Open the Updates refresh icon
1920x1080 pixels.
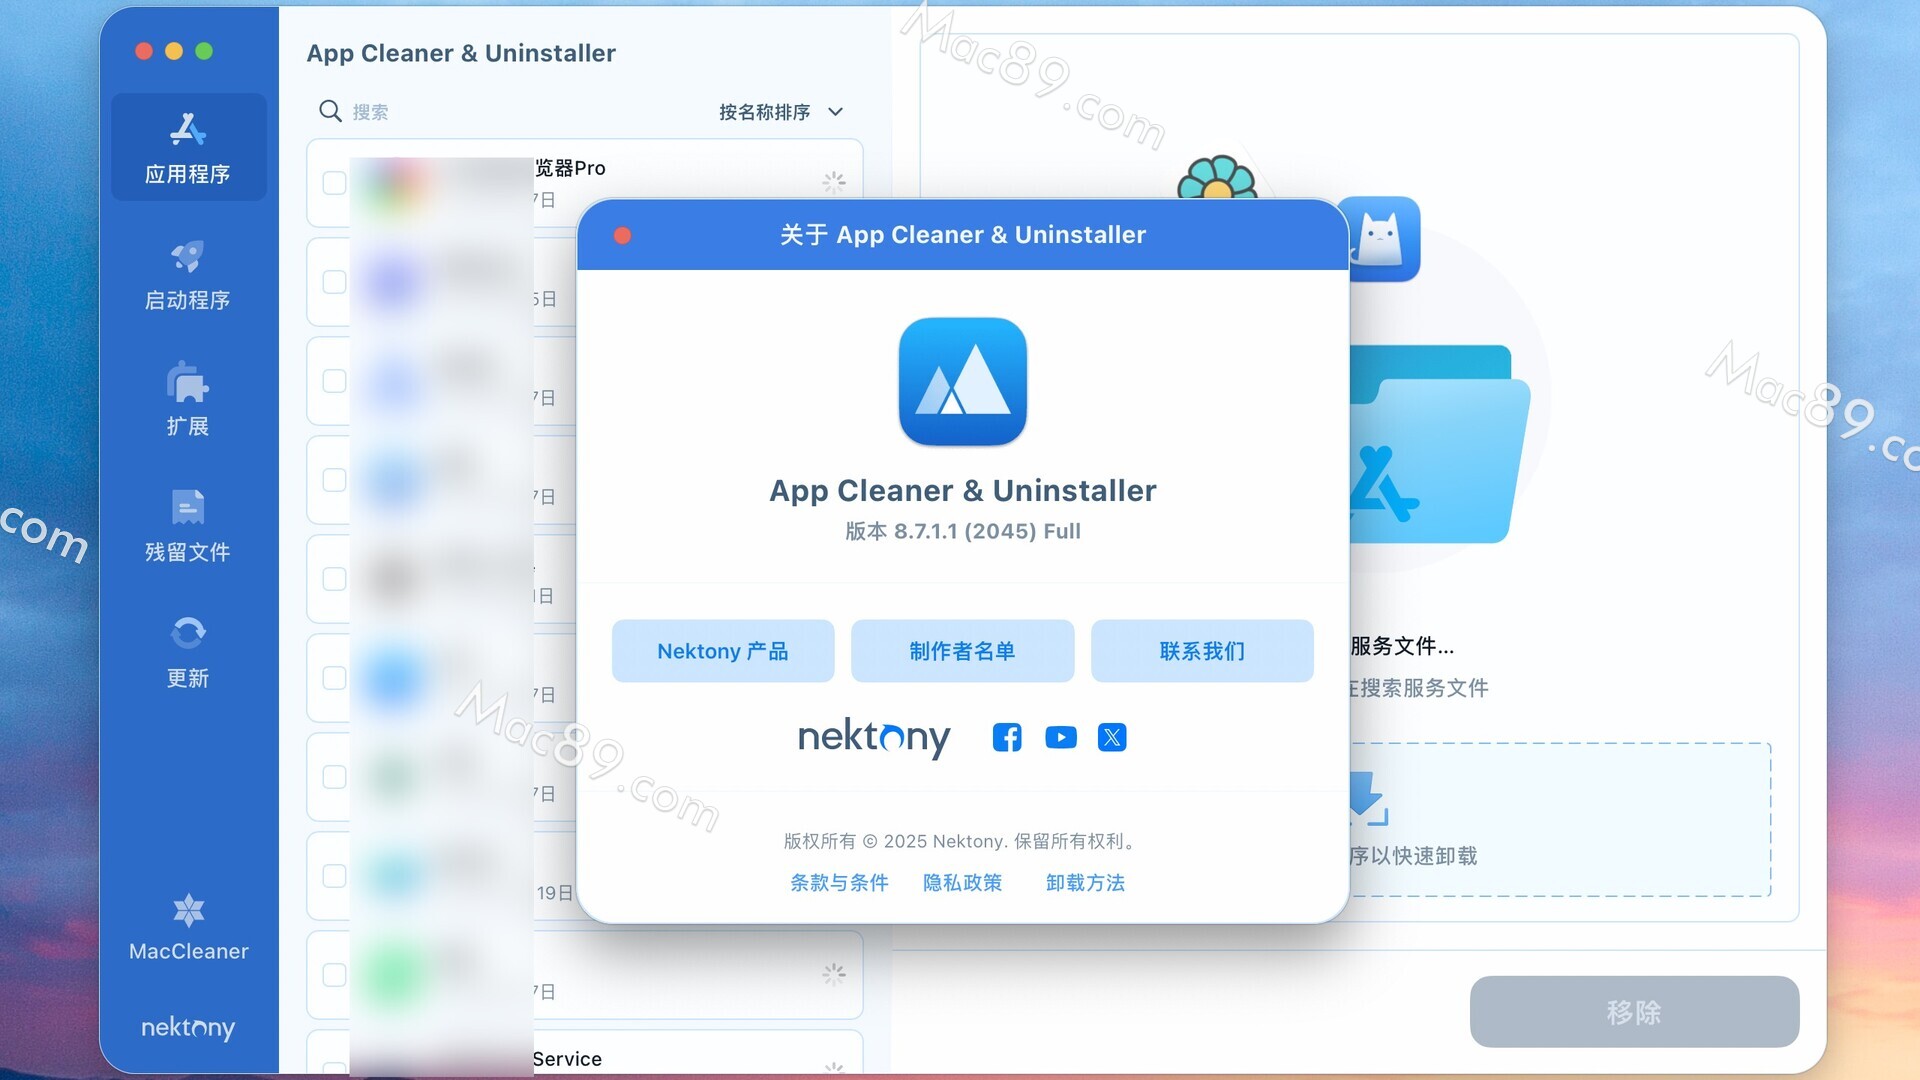coord(188,633)
